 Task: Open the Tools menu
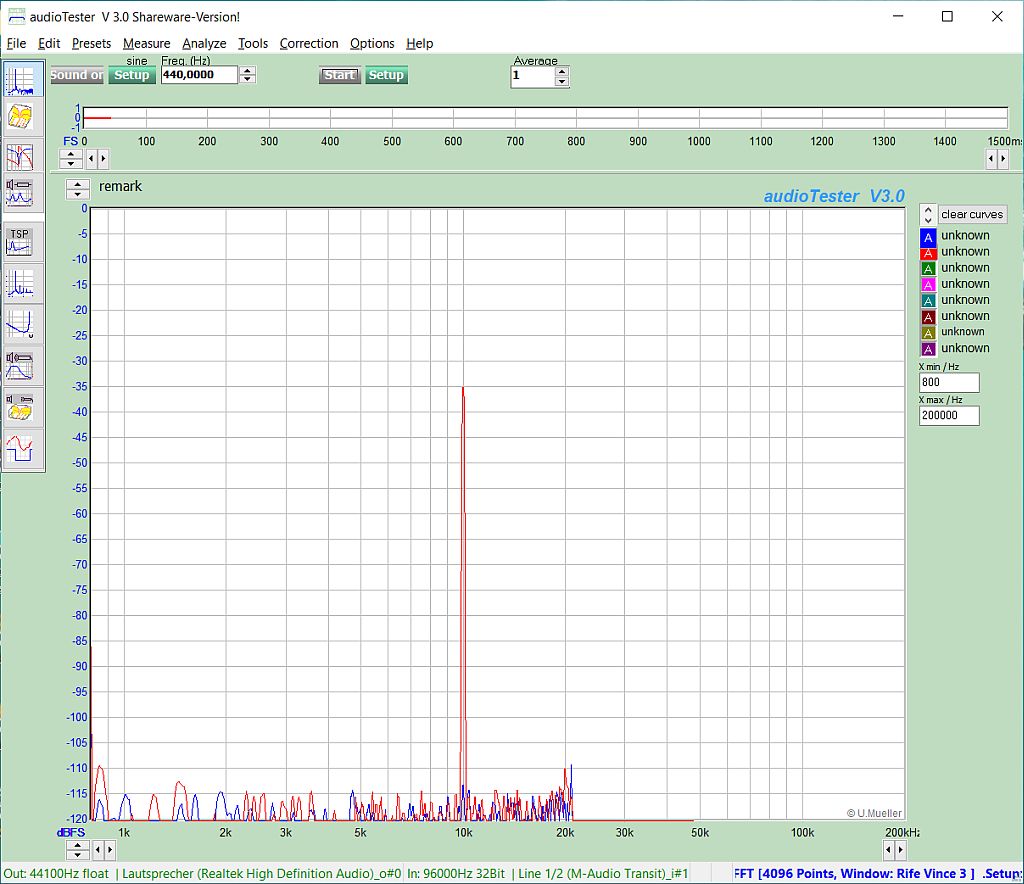point(253,43)
